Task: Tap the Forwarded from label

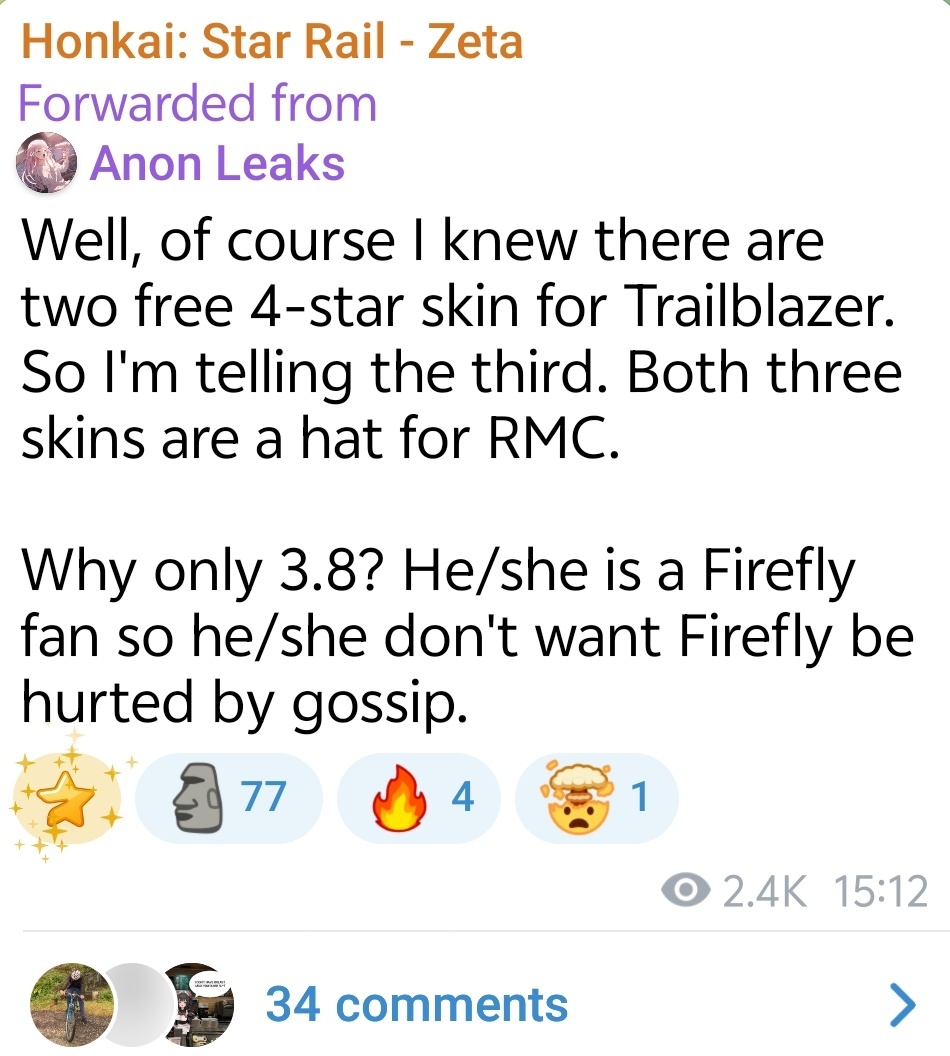Action: 197,102
